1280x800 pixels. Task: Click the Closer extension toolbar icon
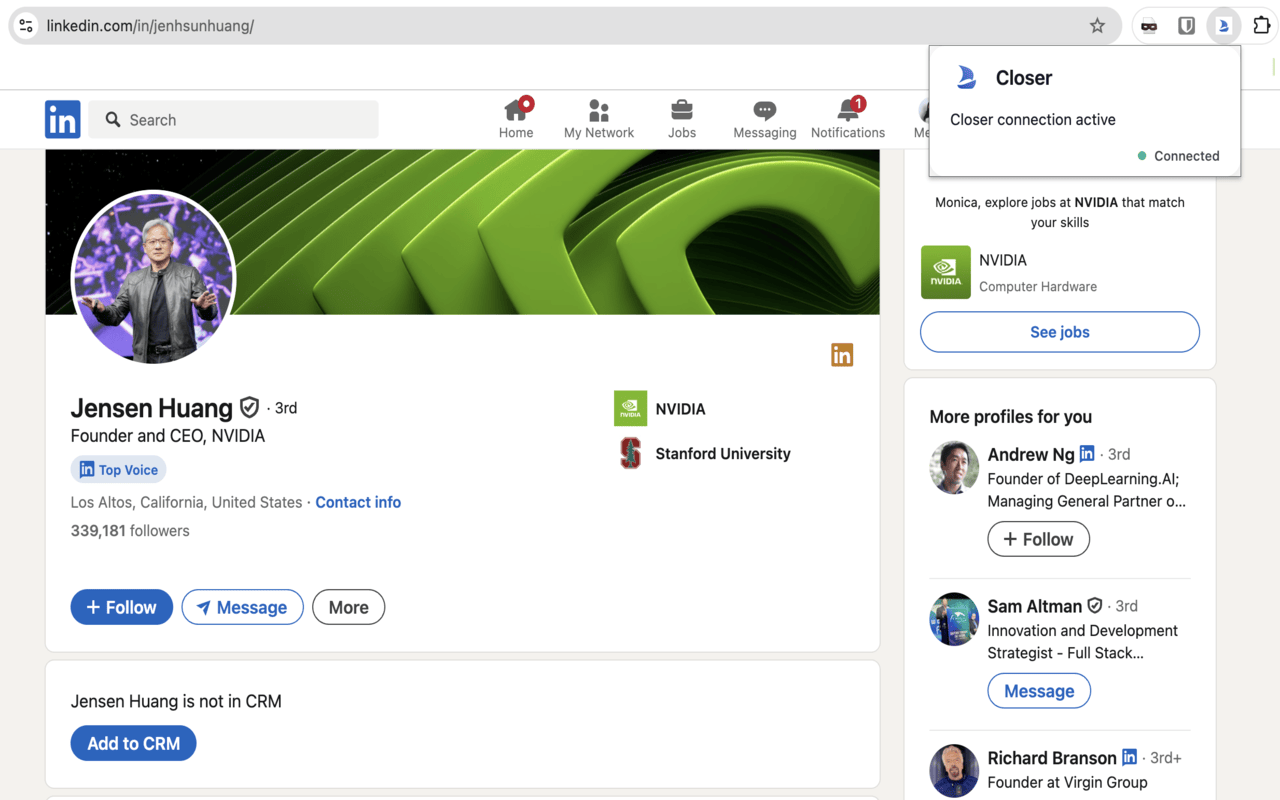[x=1223, y=26]
